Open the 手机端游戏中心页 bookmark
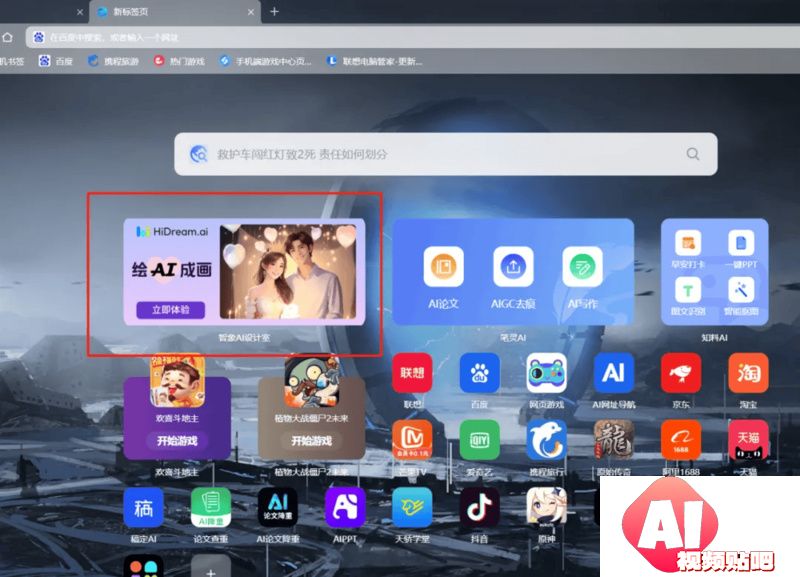This screenshot has width=800, height=577. pyautogui.click(x=265, y=61)
